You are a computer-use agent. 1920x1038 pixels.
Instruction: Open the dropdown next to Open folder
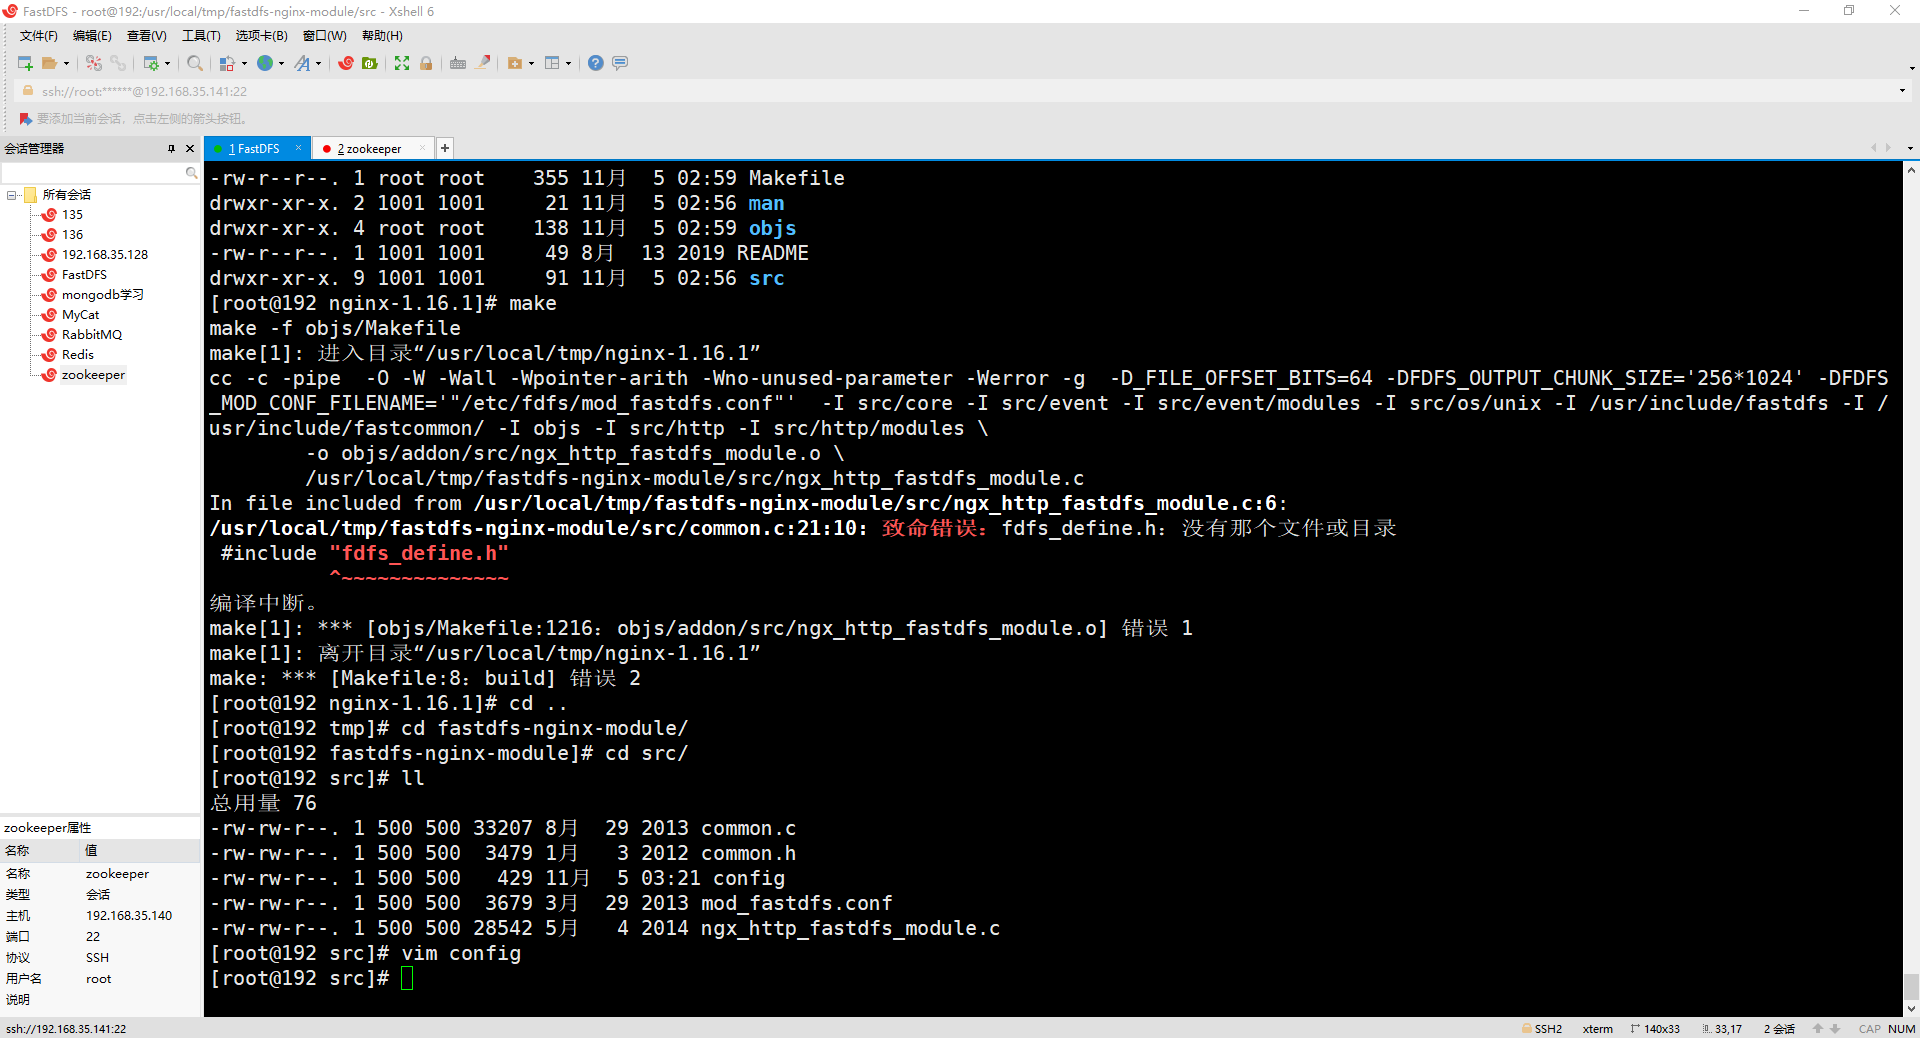click(66, 63)
